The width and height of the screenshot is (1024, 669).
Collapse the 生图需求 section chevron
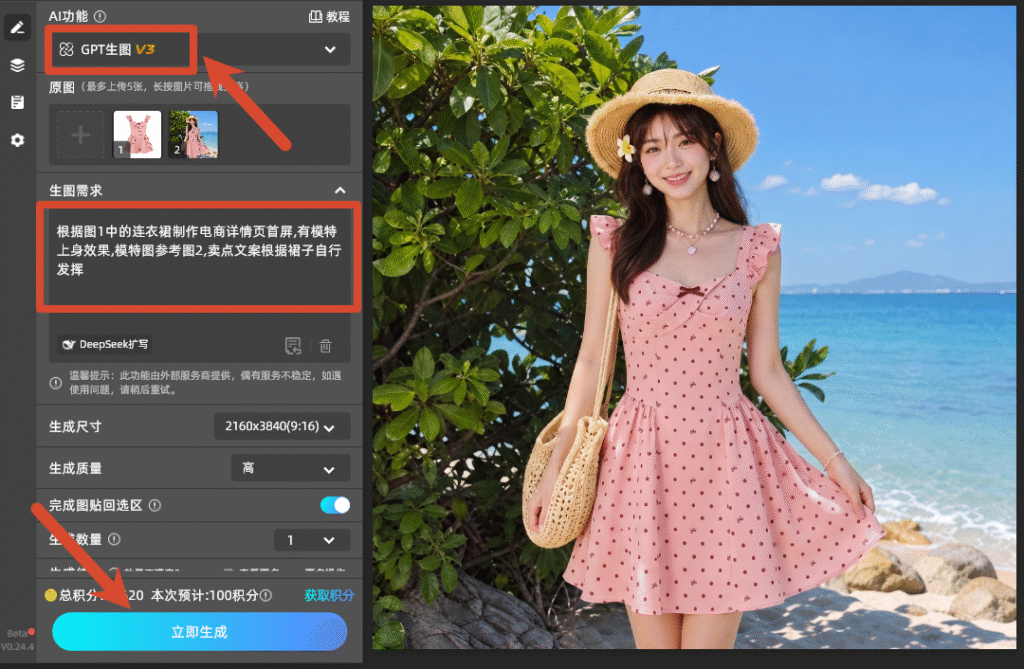point(340,190)
